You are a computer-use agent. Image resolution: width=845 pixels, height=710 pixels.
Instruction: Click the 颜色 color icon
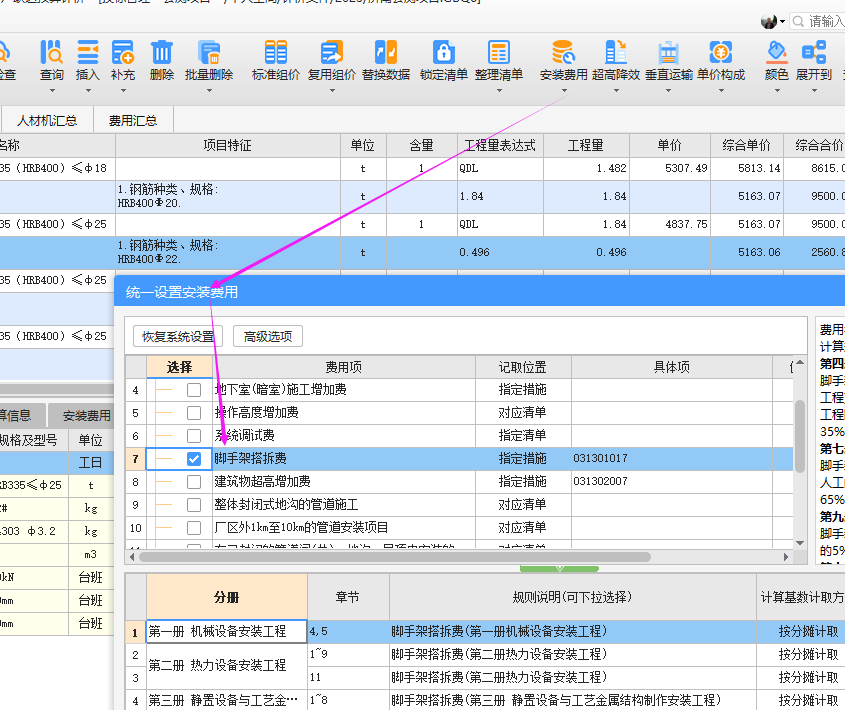777,53
